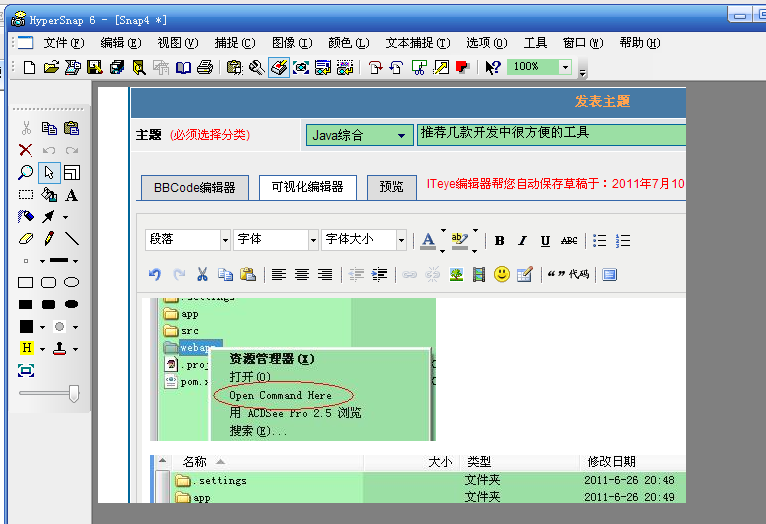Click the bulleted list icon
Image resolution: width=766 pixels, height=524 pixels.
(x=599, y=241)
